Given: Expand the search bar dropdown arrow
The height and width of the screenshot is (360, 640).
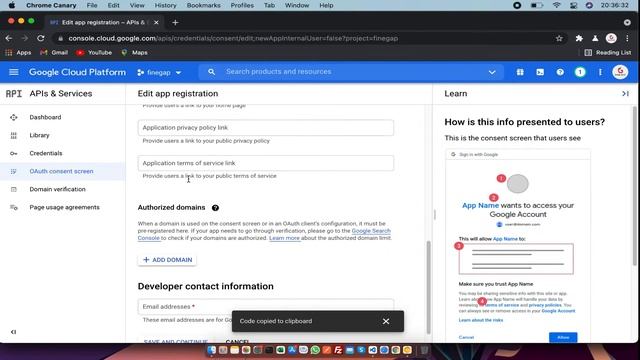Looking at the screenshot, I should click(x=492, y=72).
